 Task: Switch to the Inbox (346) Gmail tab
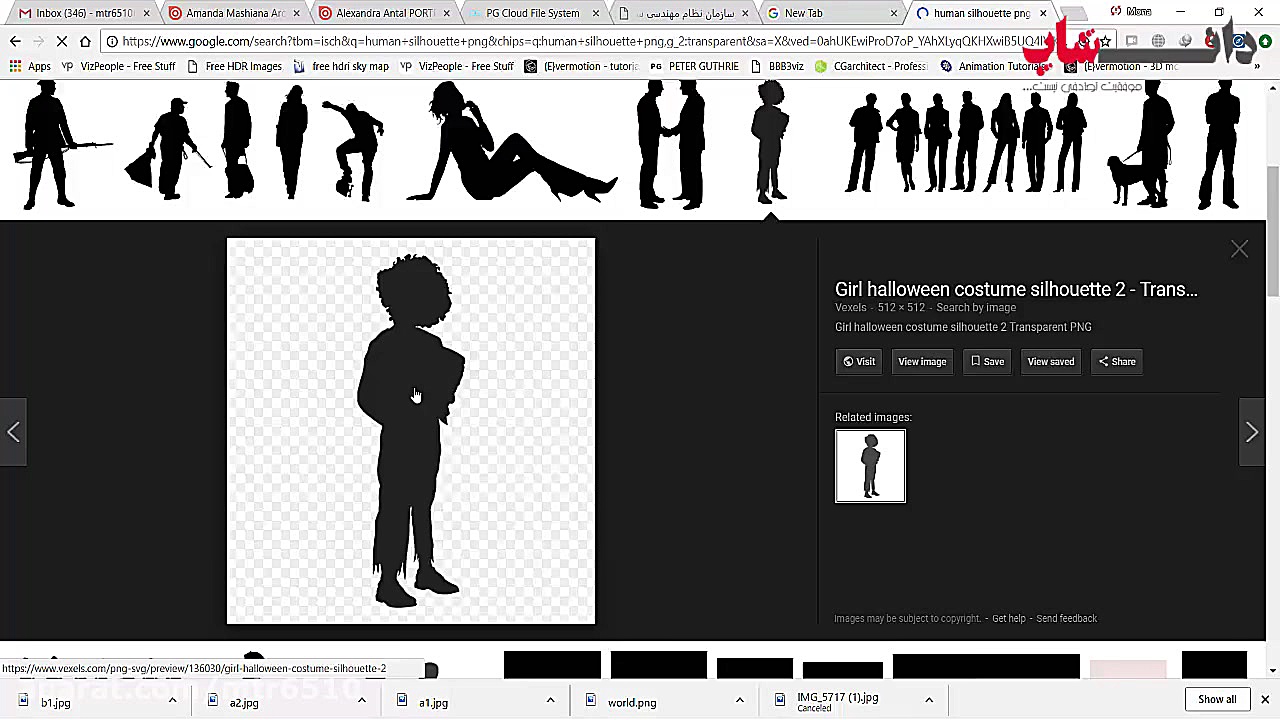point(82,13)
